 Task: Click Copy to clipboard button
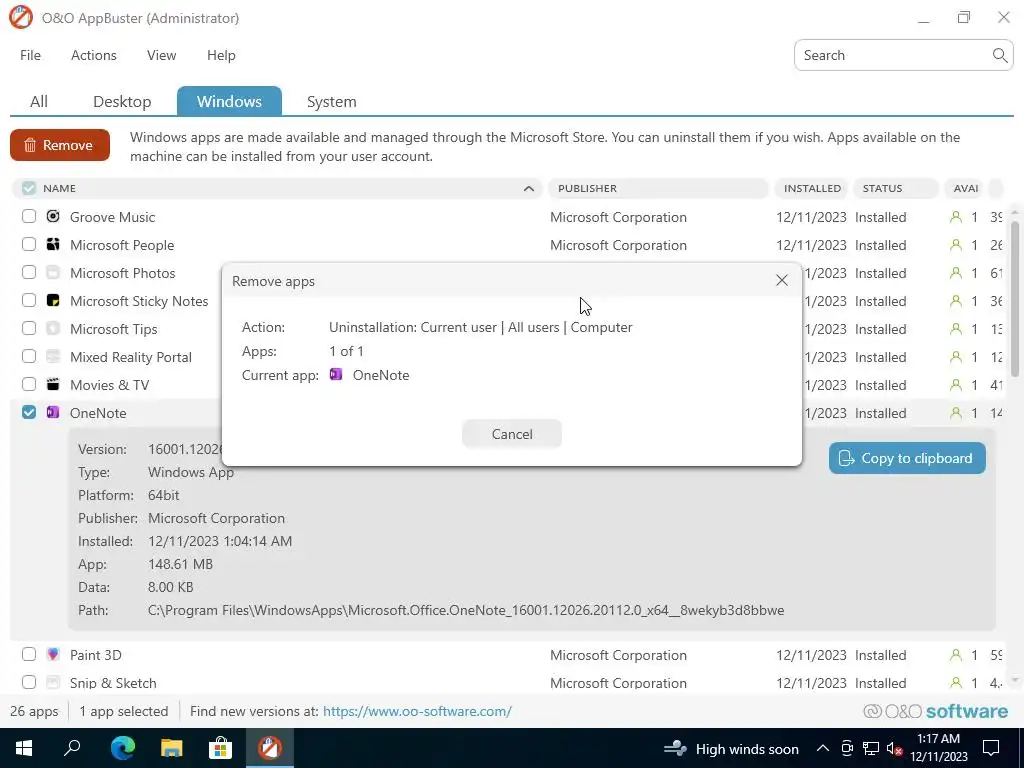tap(907, 458)
